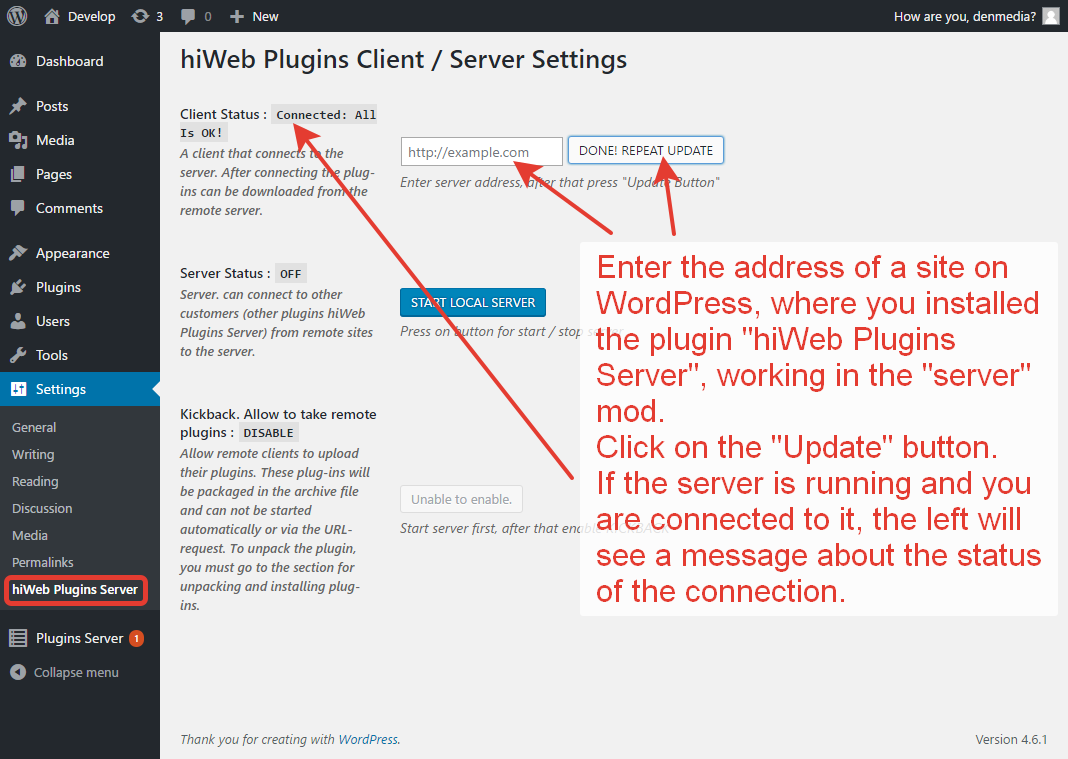Open the Develop site home icon
1068x759 pixels.
click(52, 16)
